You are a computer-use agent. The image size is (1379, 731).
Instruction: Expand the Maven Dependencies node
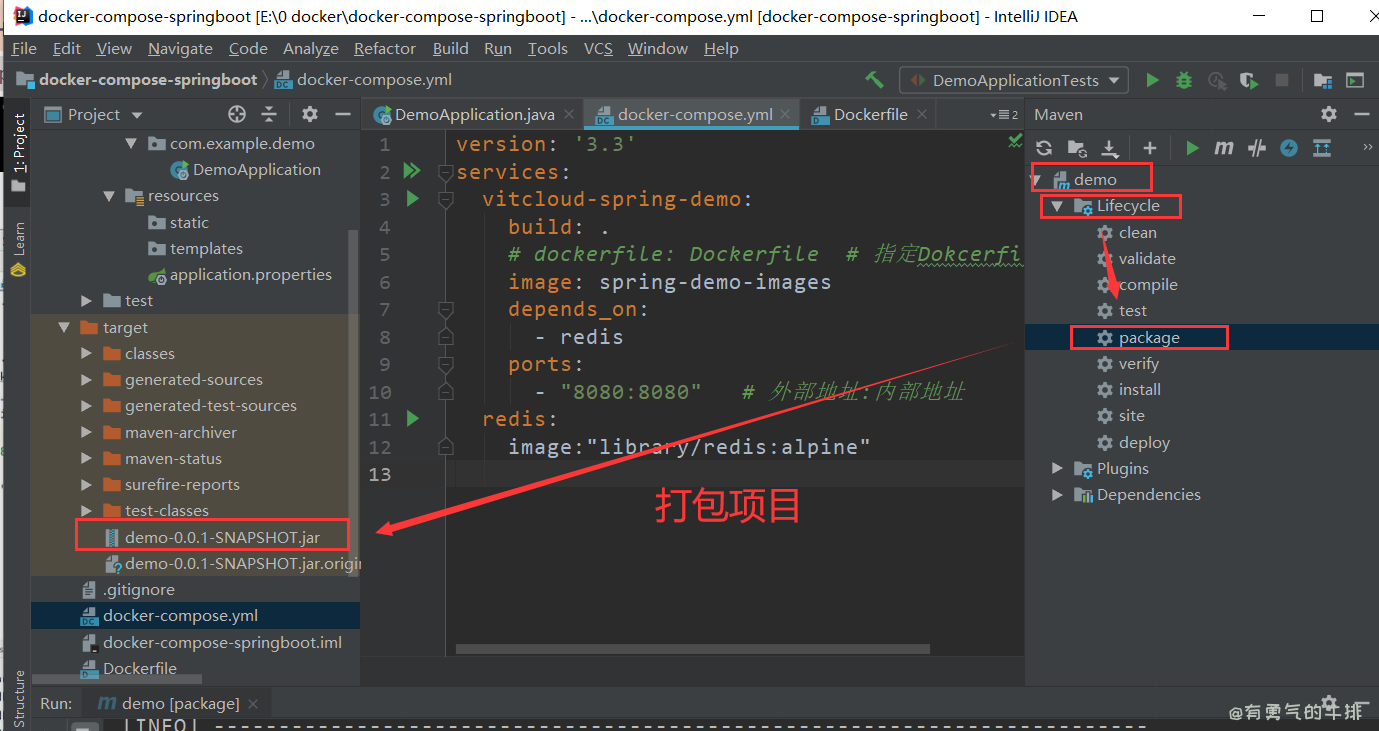pyautogui.click(x=1058, y=494)
